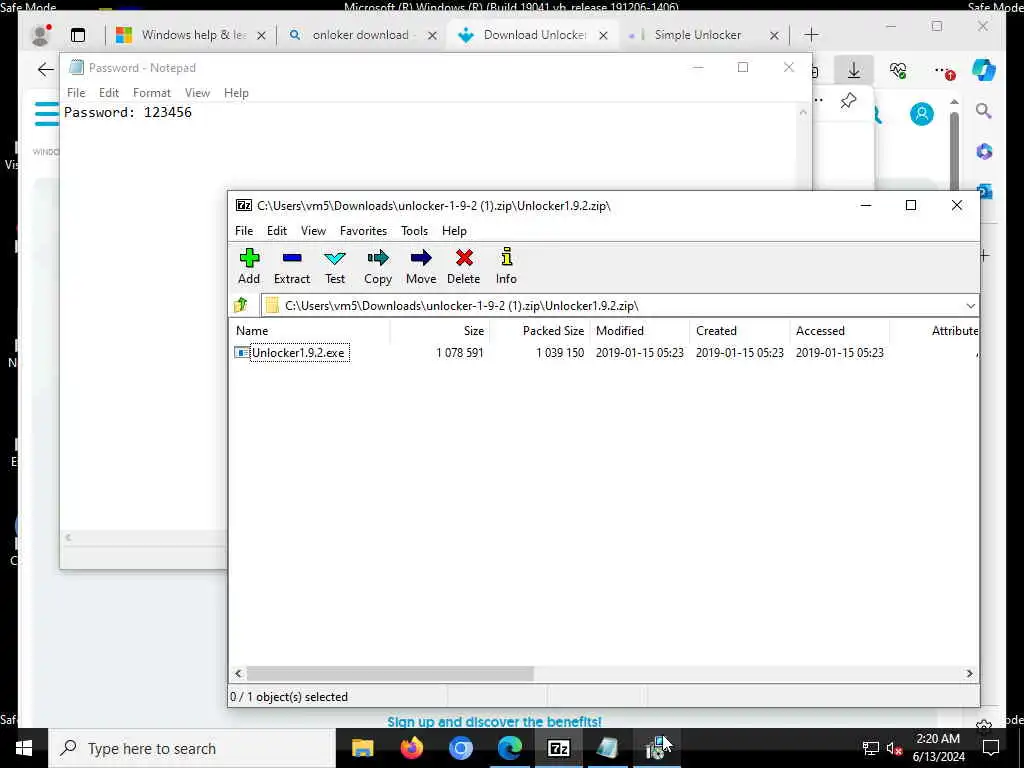Switch to 7-Zip in the taskbar

[x=558, y=748]
